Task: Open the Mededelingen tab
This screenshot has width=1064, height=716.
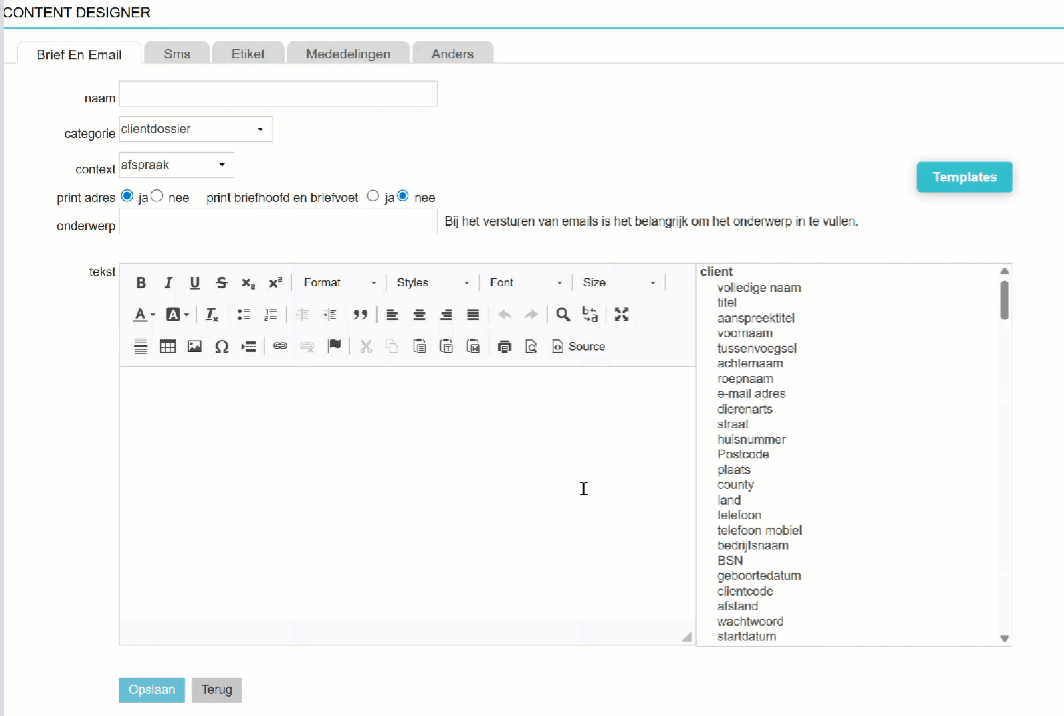Action: 347,54
